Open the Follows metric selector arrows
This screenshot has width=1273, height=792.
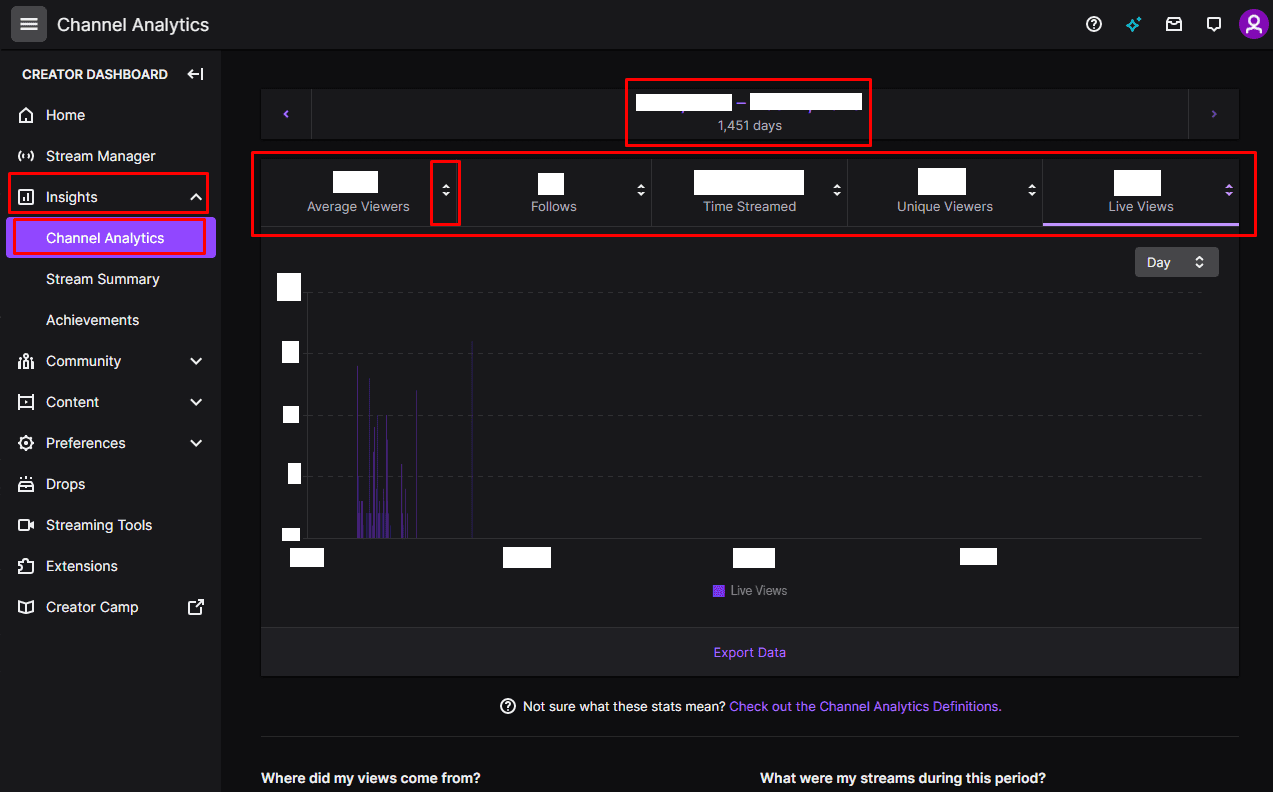click(642, 190)
